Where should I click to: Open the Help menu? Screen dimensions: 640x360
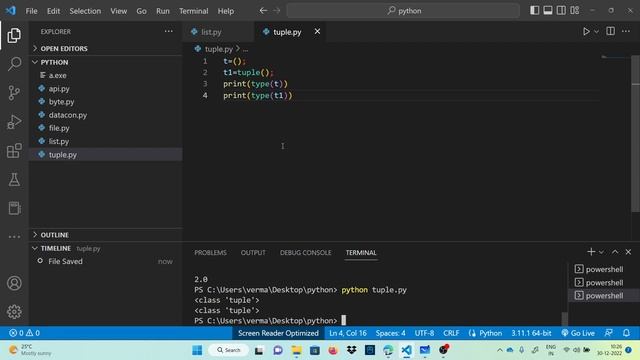pyautogui.click(x=226, y=11)
